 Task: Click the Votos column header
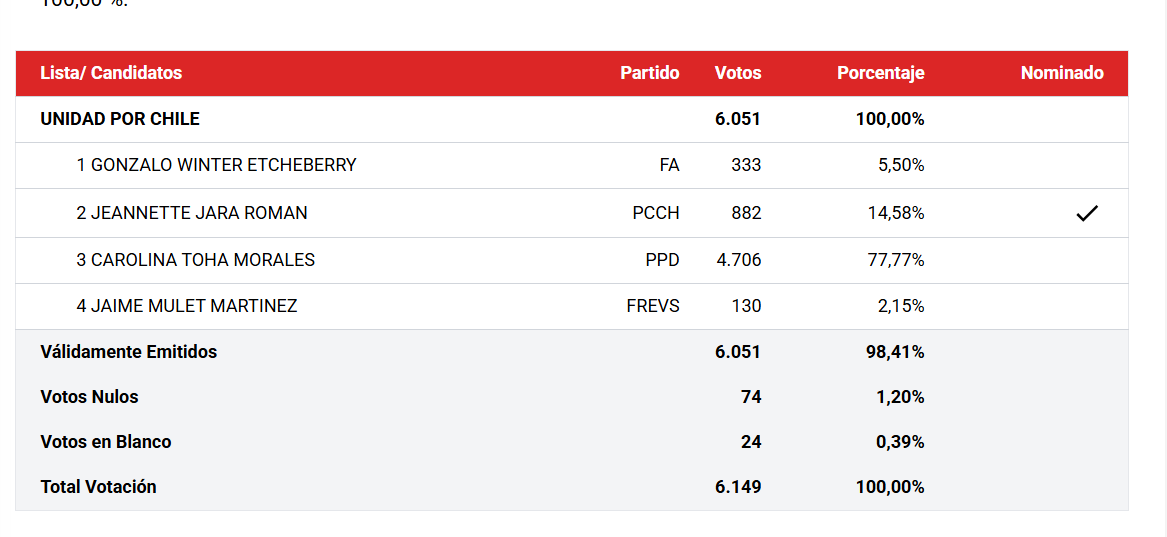[738, 73]
